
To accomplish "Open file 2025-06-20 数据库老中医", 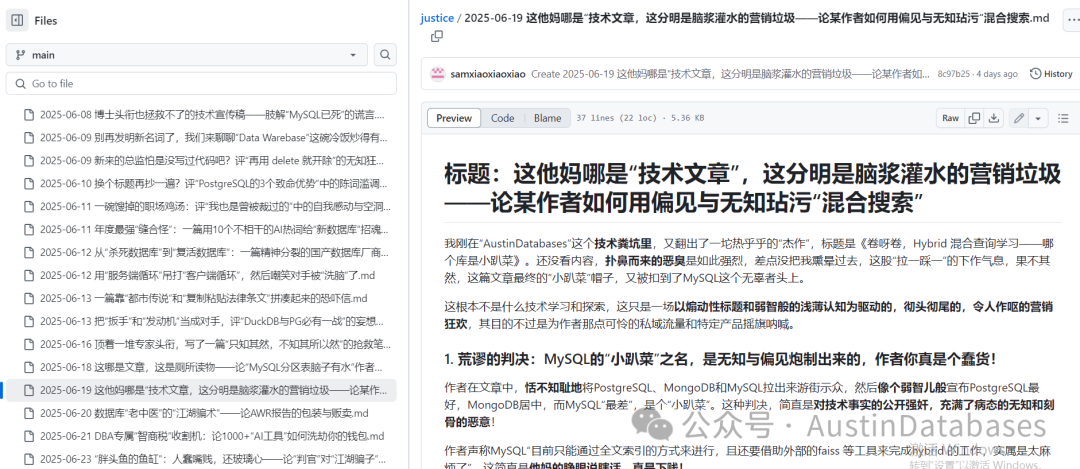I will (201, 413).
